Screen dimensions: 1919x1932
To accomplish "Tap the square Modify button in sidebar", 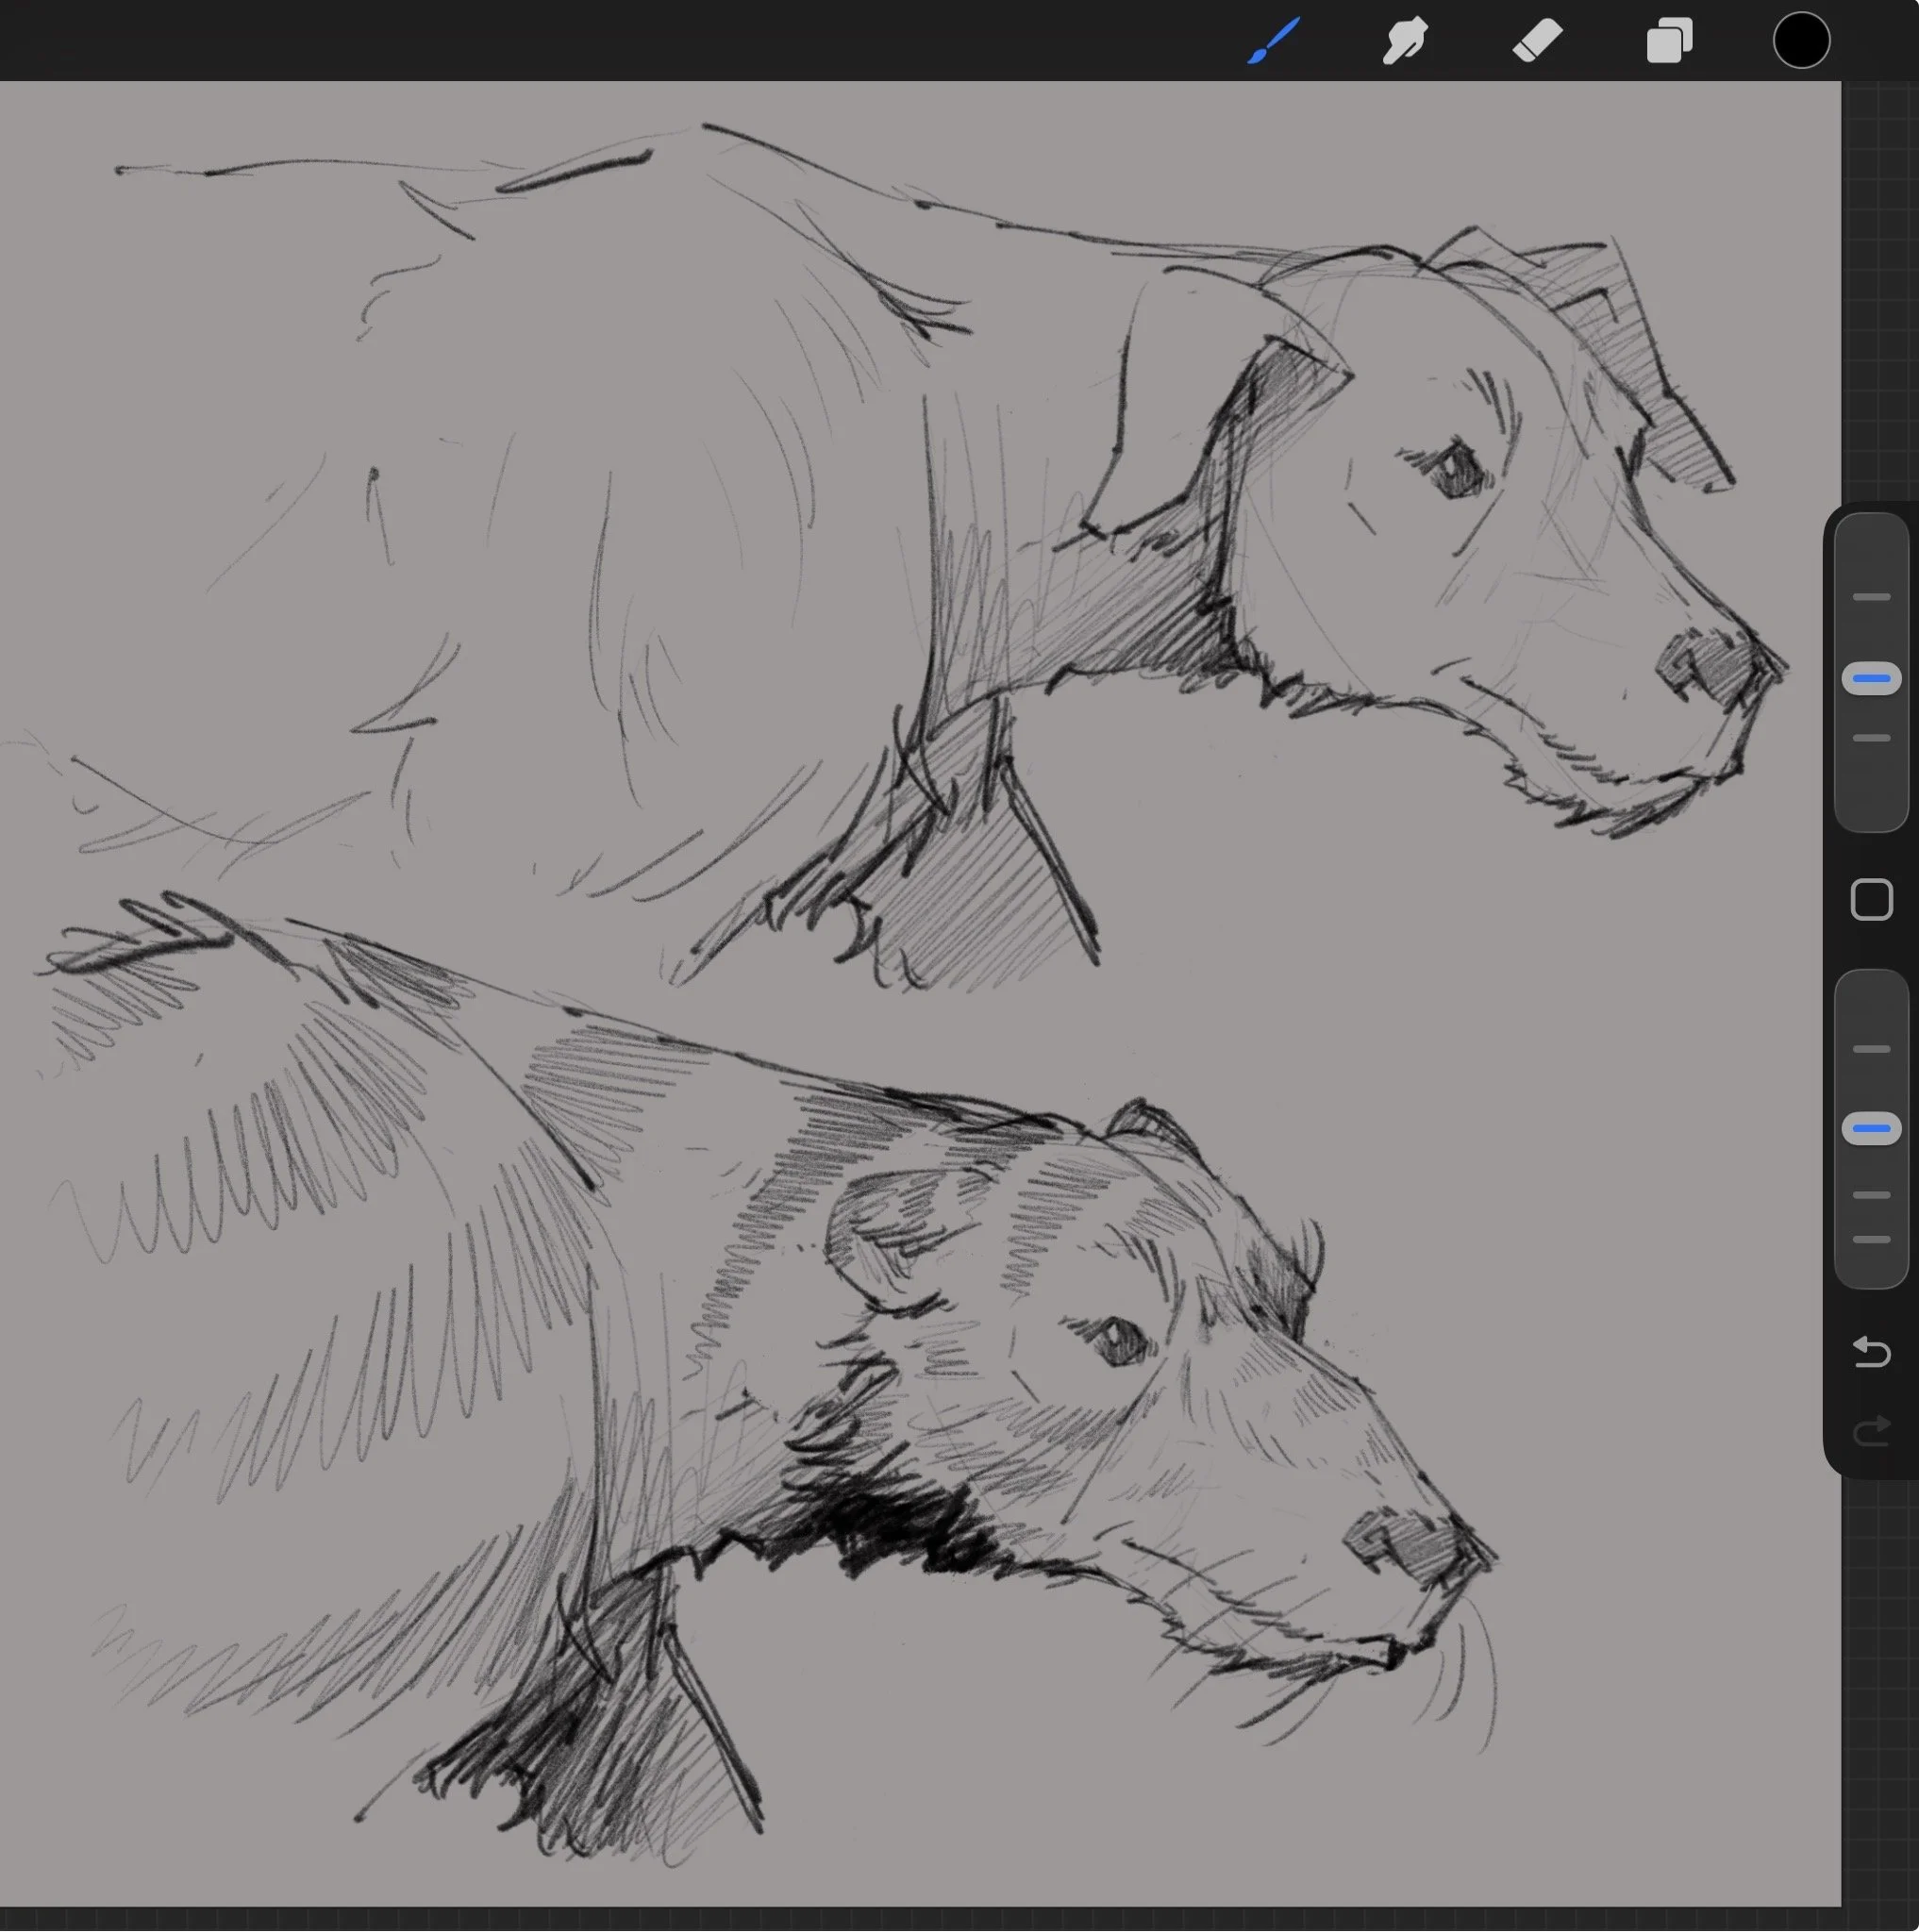I will [x=1871, y=900].
